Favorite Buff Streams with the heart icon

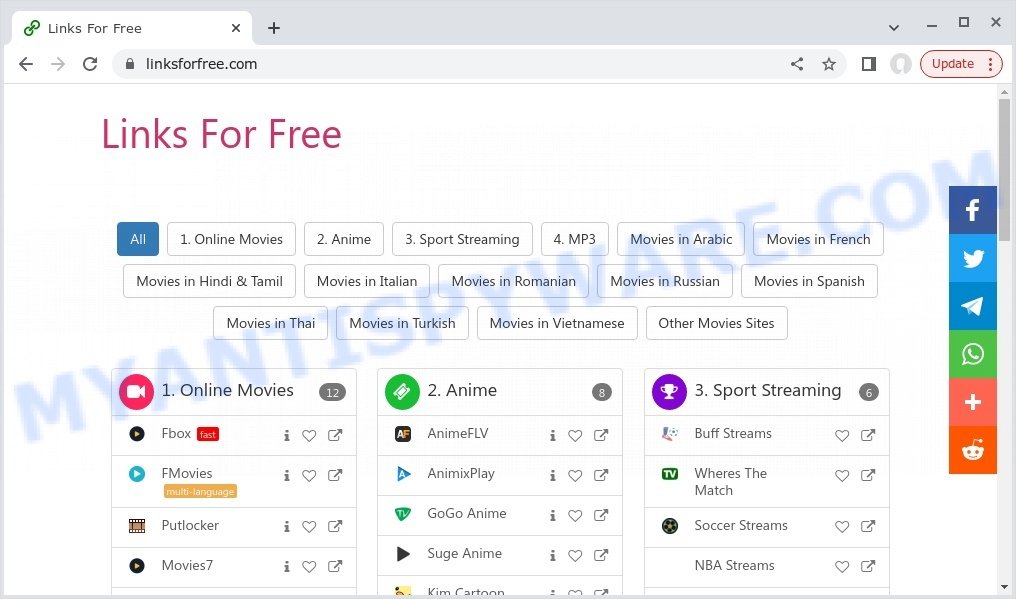click(x=842, y=436)
